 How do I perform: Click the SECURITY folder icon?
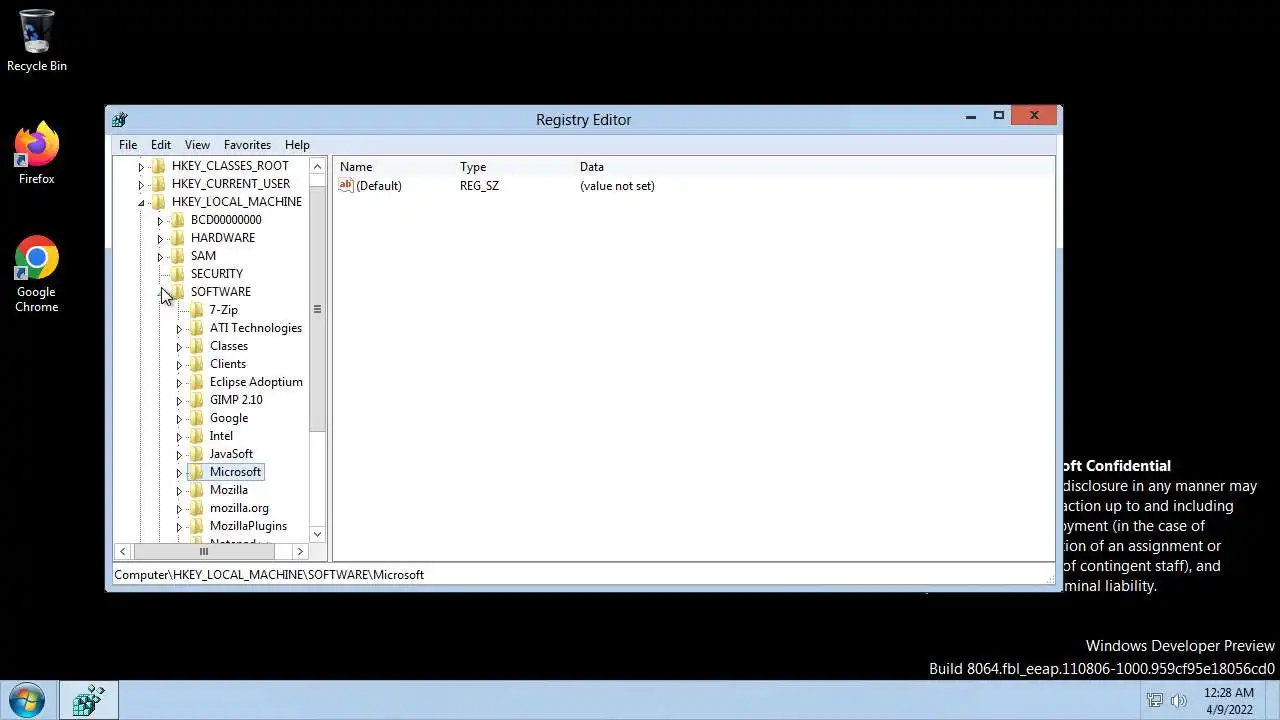click(x=177, y=274)
